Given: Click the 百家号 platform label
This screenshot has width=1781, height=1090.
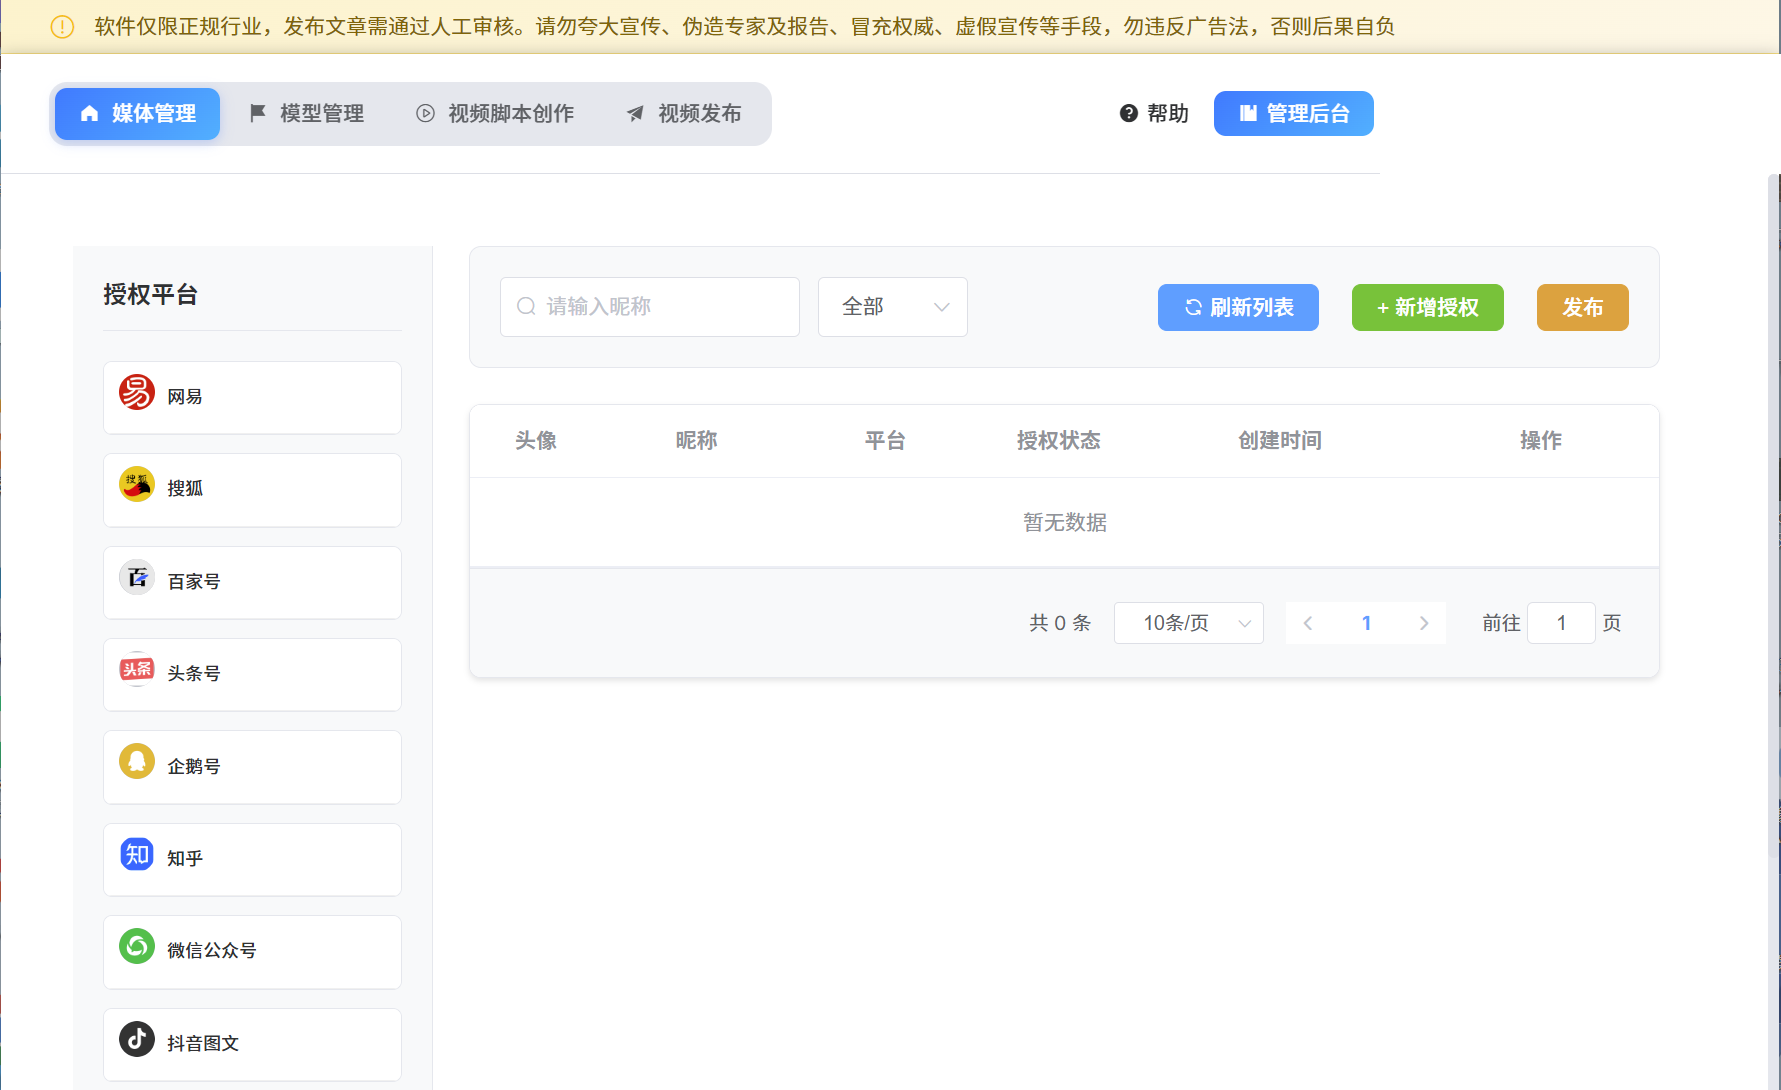Looking at the screenshot, I should (x=194, y=582).
